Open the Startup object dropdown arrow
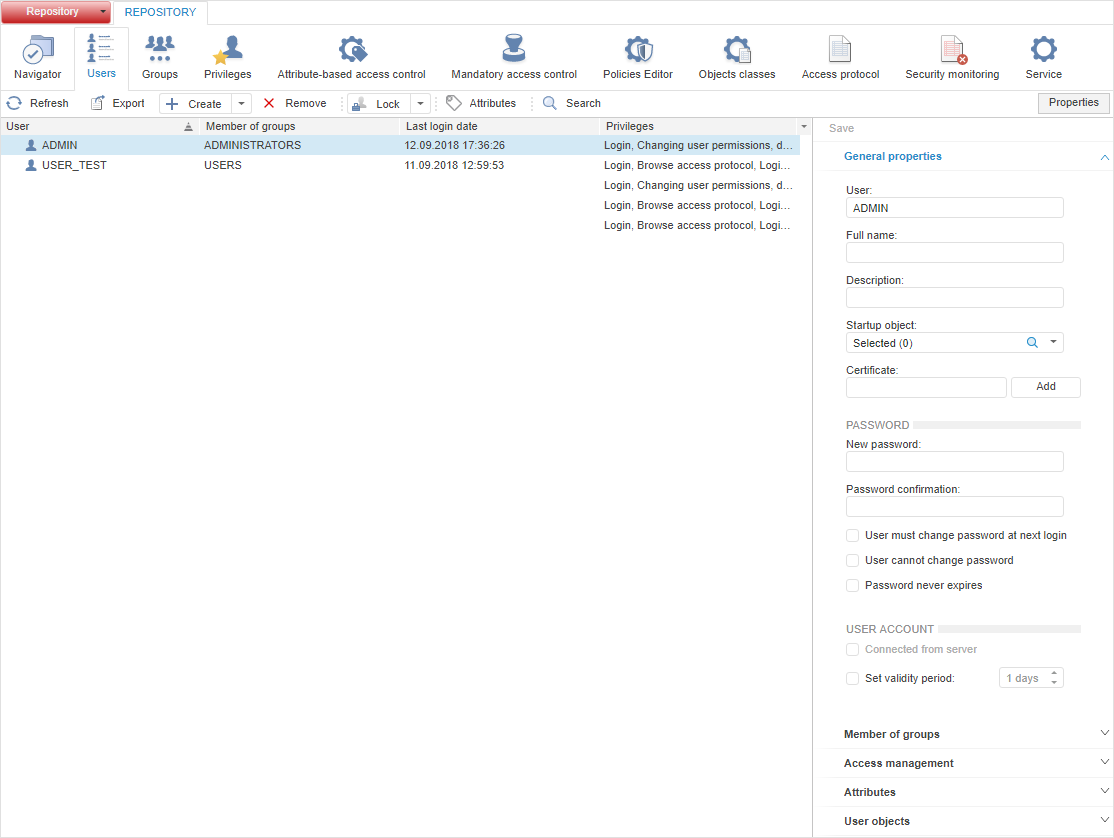 (1053, 343)
